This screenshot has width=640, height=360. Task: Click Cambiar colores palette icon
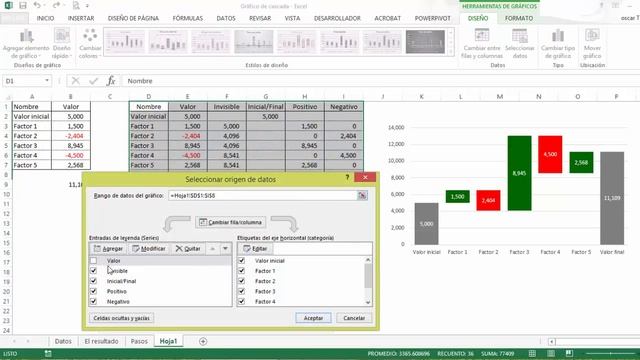(90, 36)
